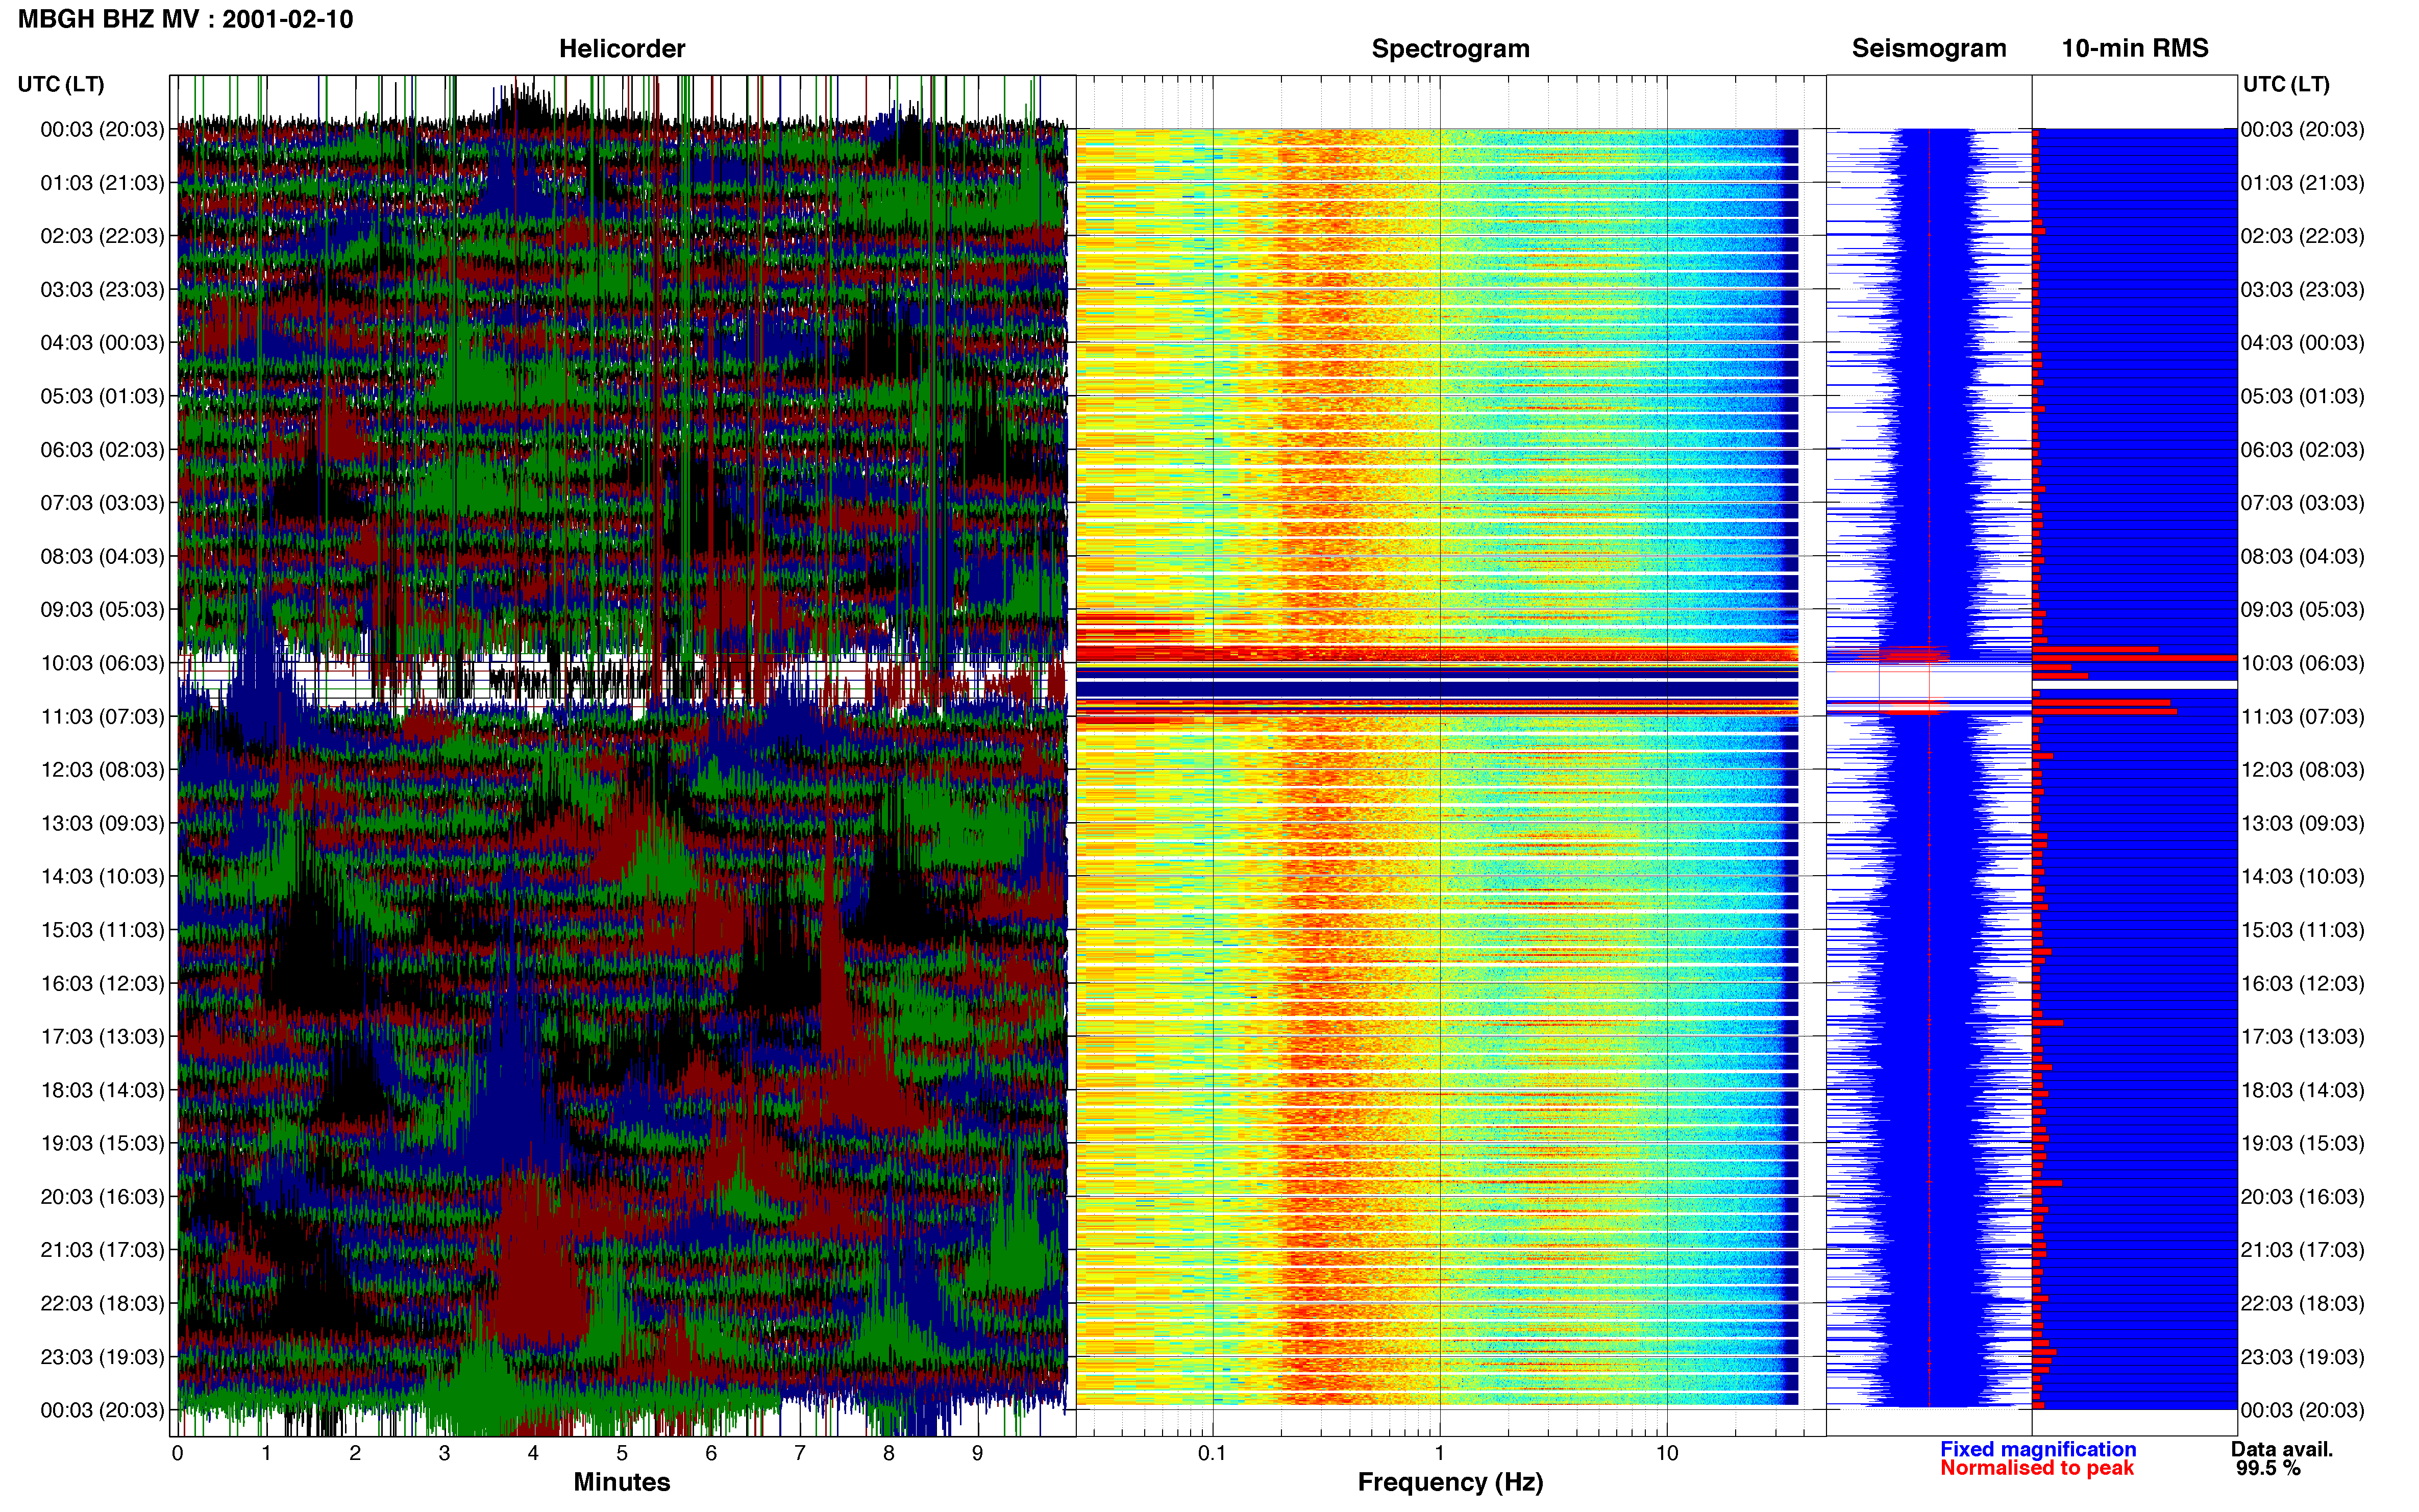The image size is (2419, 1512).
Task: Click the left time label '03:03 (23:03)'
Action: 102,290
